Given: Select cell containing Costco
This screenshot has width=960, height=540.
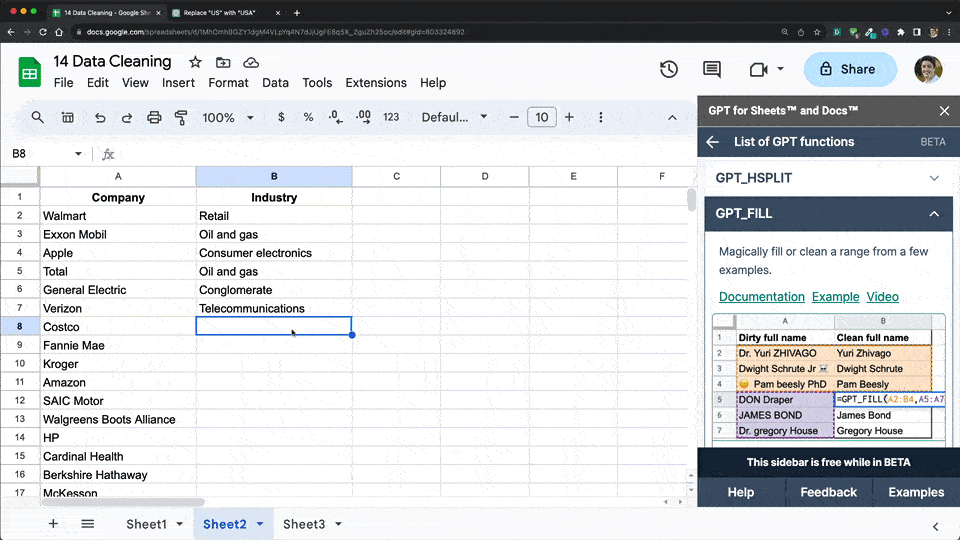Looking at the screenshot, I should 118,327.
